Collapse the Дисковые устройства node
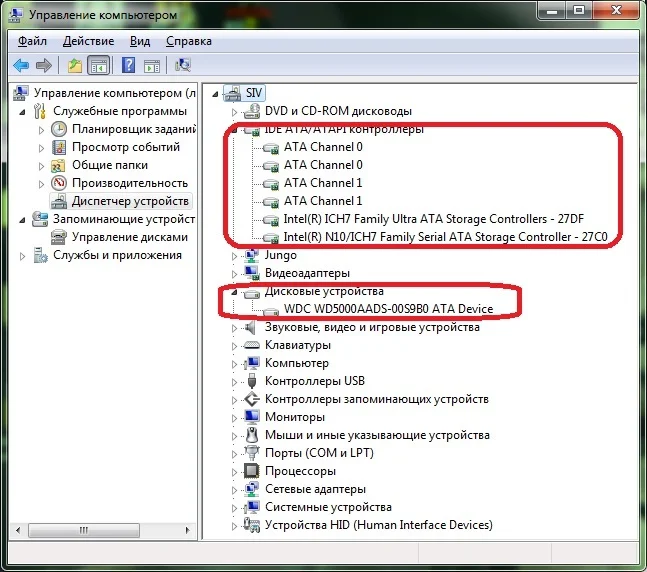 234,293
